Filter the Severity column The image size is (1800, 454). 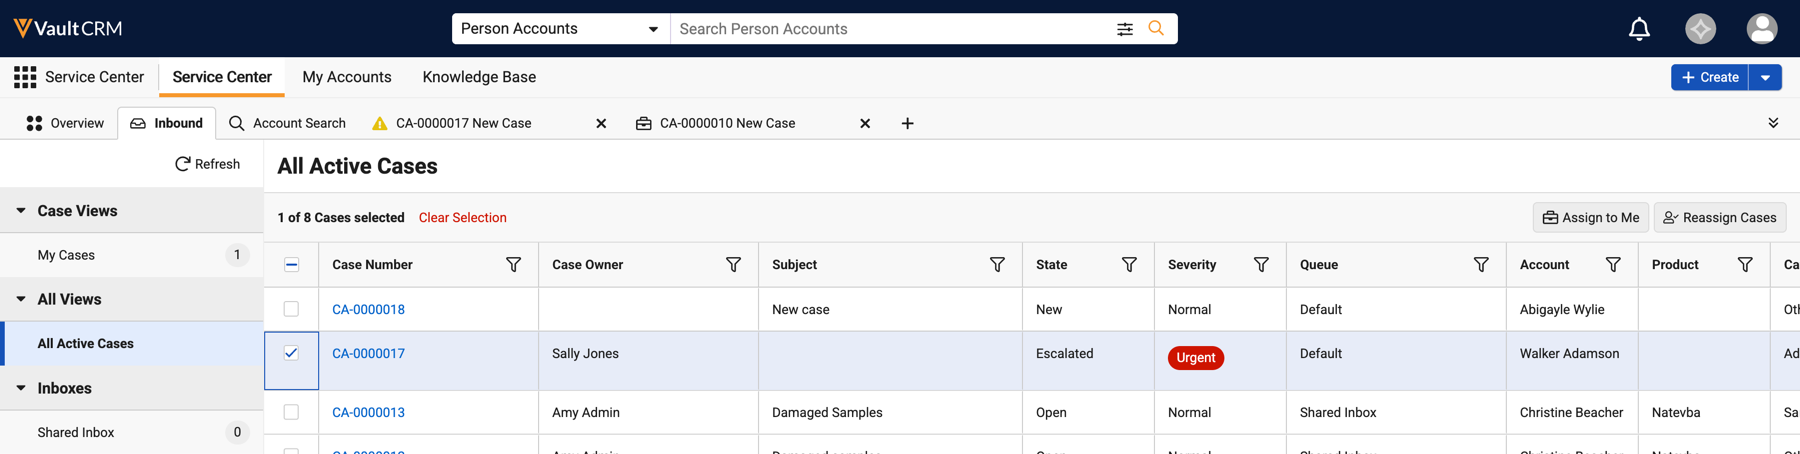point(1261,265)
